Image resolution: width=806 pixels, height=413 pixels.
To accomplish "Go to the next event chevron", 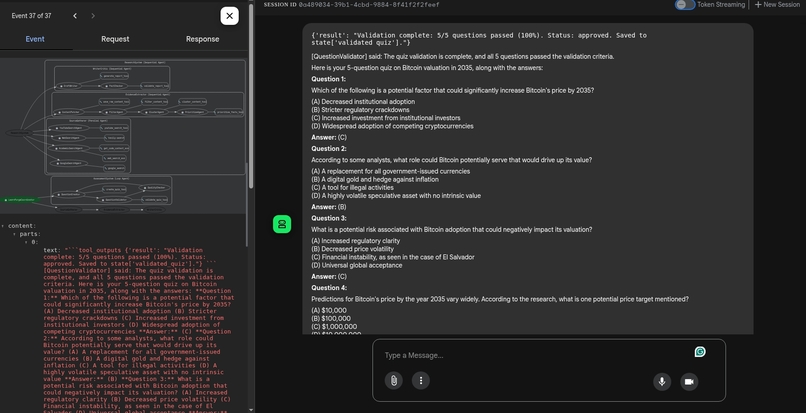I will (93, 16).
